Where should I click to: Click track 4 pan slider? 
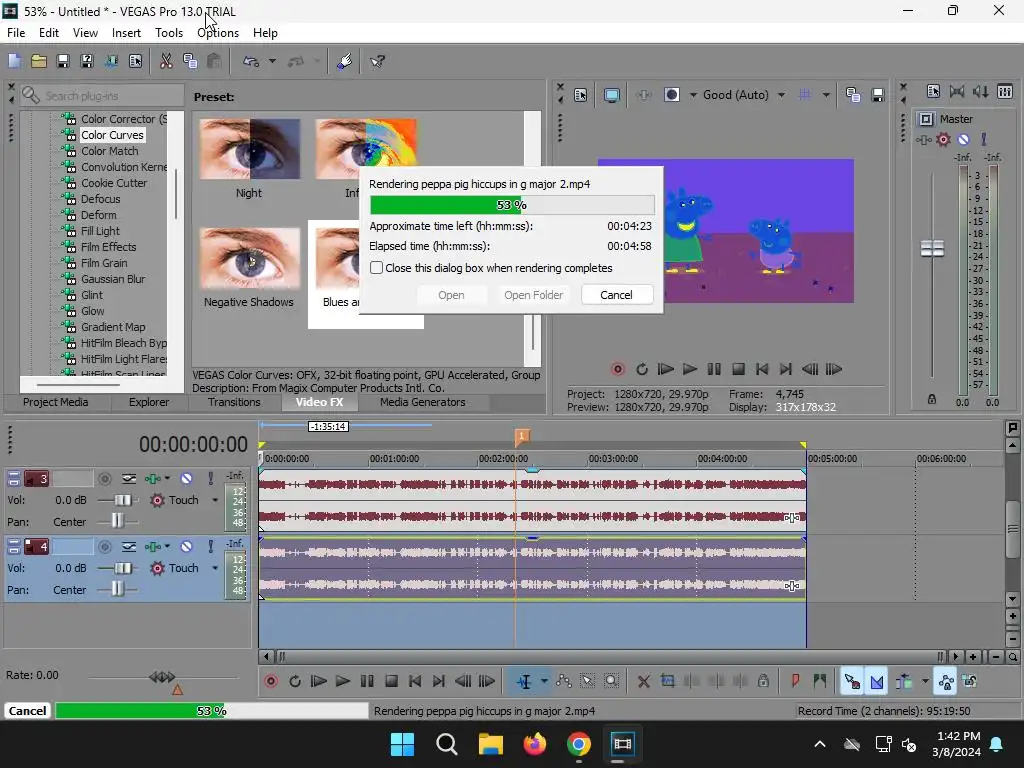click(x=117, y=590)
